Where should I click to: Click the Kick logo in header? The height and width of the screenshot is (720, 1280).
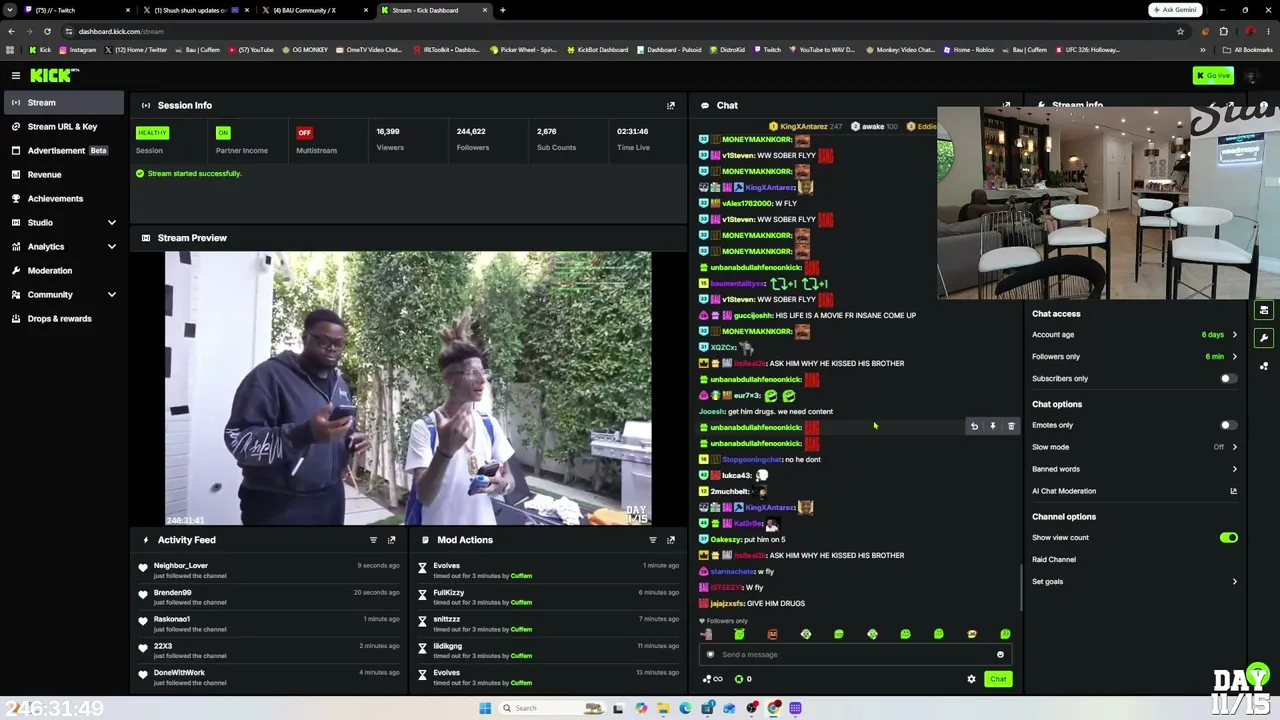coord(53,75)
